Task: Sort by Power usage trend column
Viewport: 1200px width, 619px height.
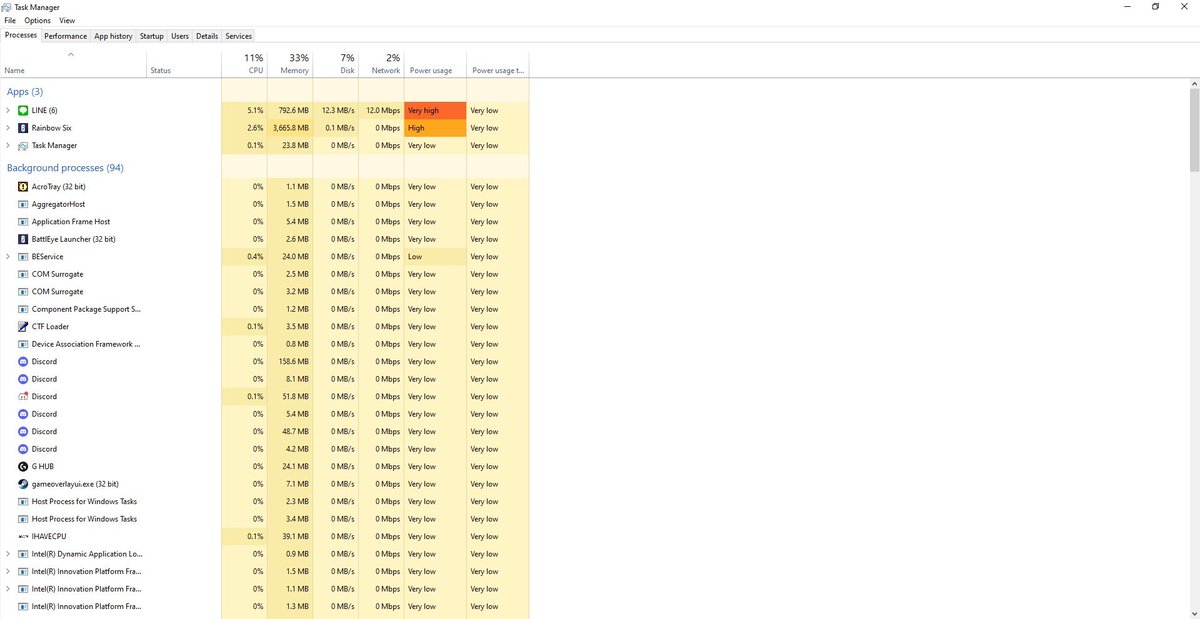Action: click(497, 63)
